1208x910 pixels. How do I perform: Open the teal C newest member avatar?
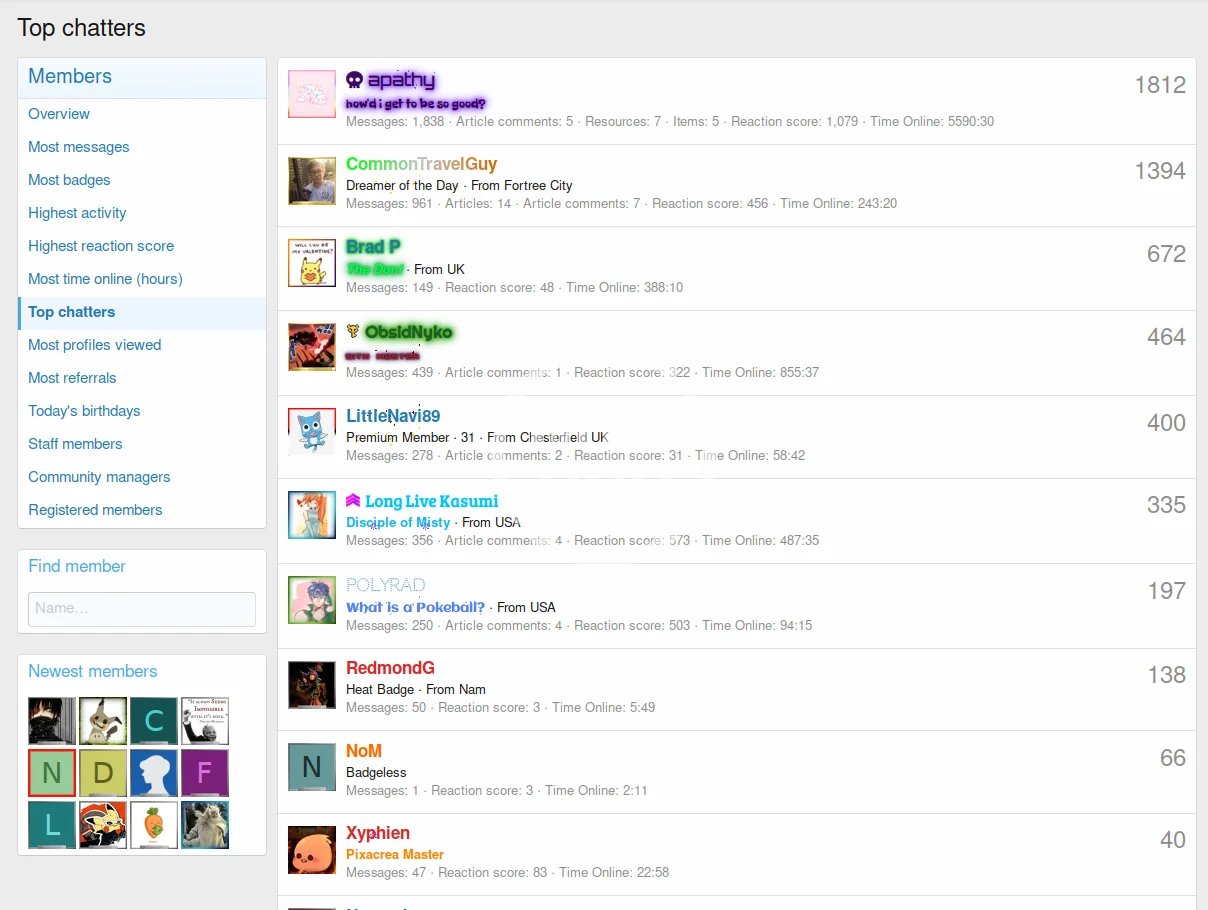pos(154,721)
